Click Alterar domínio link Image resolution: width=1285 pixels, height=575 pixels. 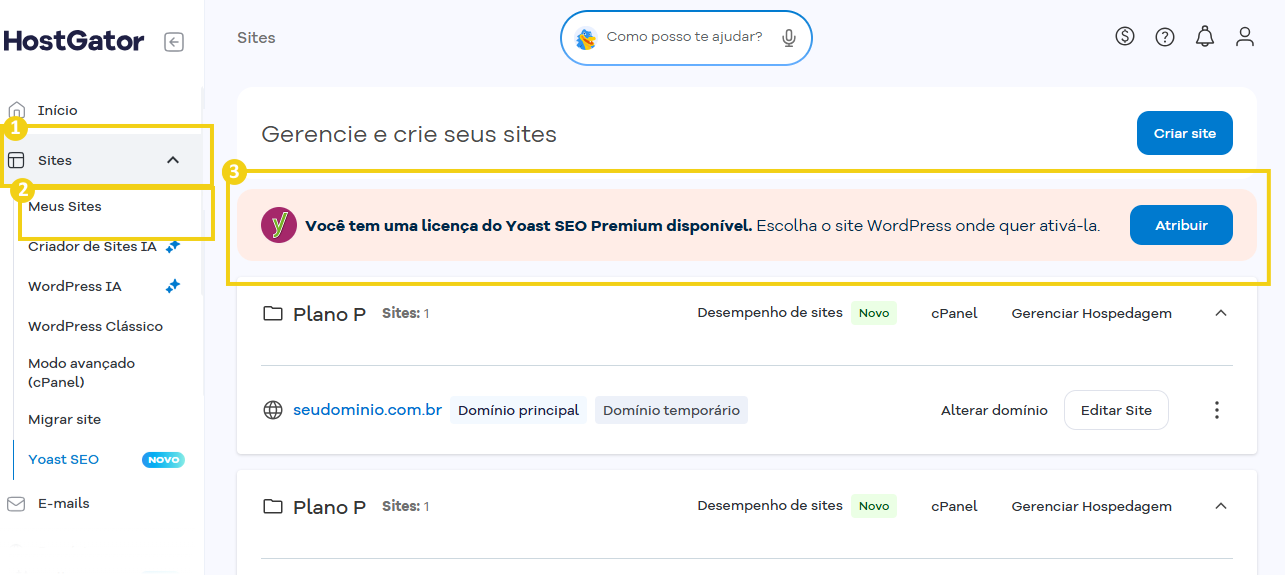tap(994, 410)
